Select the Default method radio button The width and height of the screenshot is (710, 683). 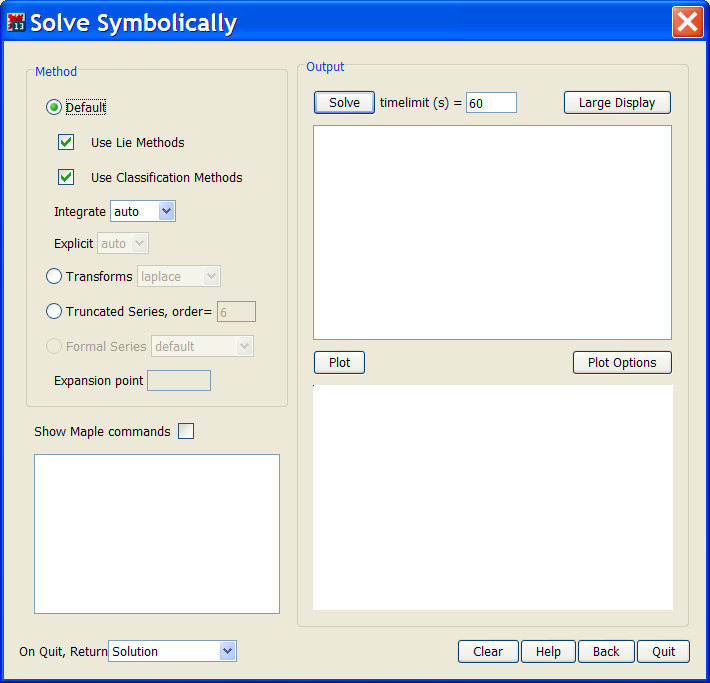(54, 107)
